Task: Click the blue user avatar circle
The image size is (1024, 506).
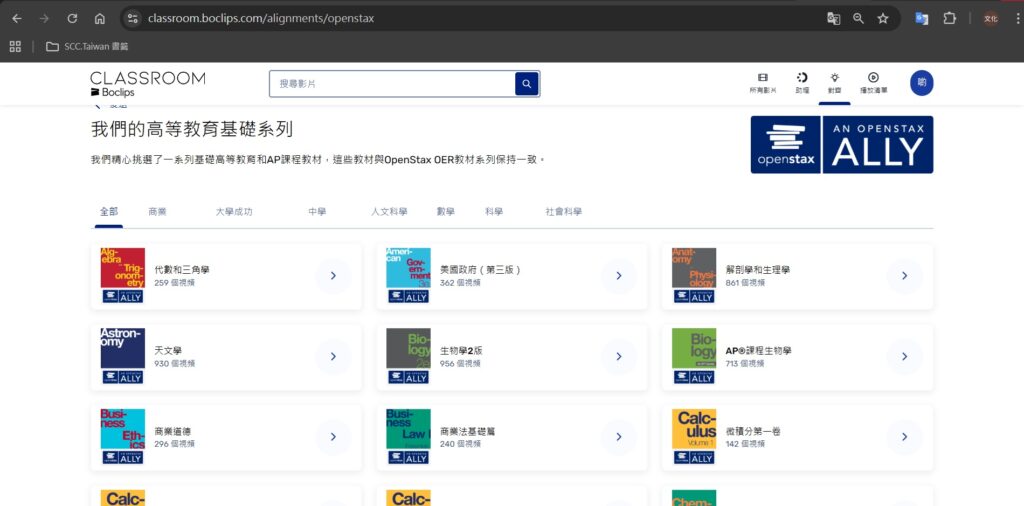Action: [x=921, y=83]
